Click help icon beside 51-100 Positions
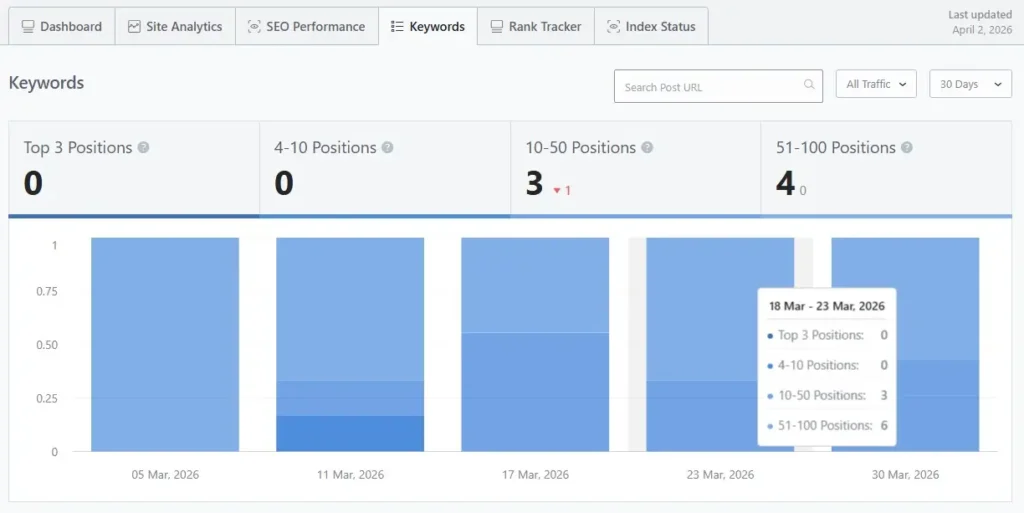The width and height of the screenshot is (1024, 513). pos(906,148)
